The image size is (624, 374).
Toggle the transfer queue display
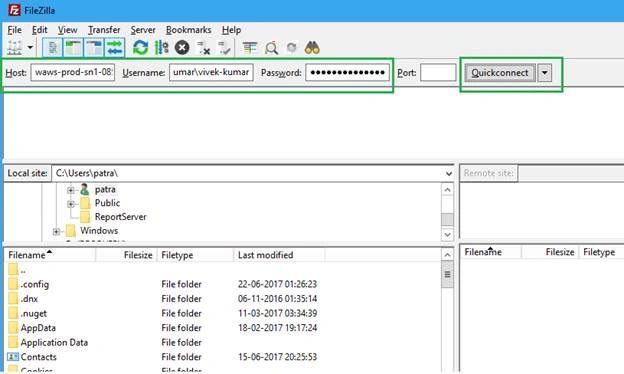point(115,48)
